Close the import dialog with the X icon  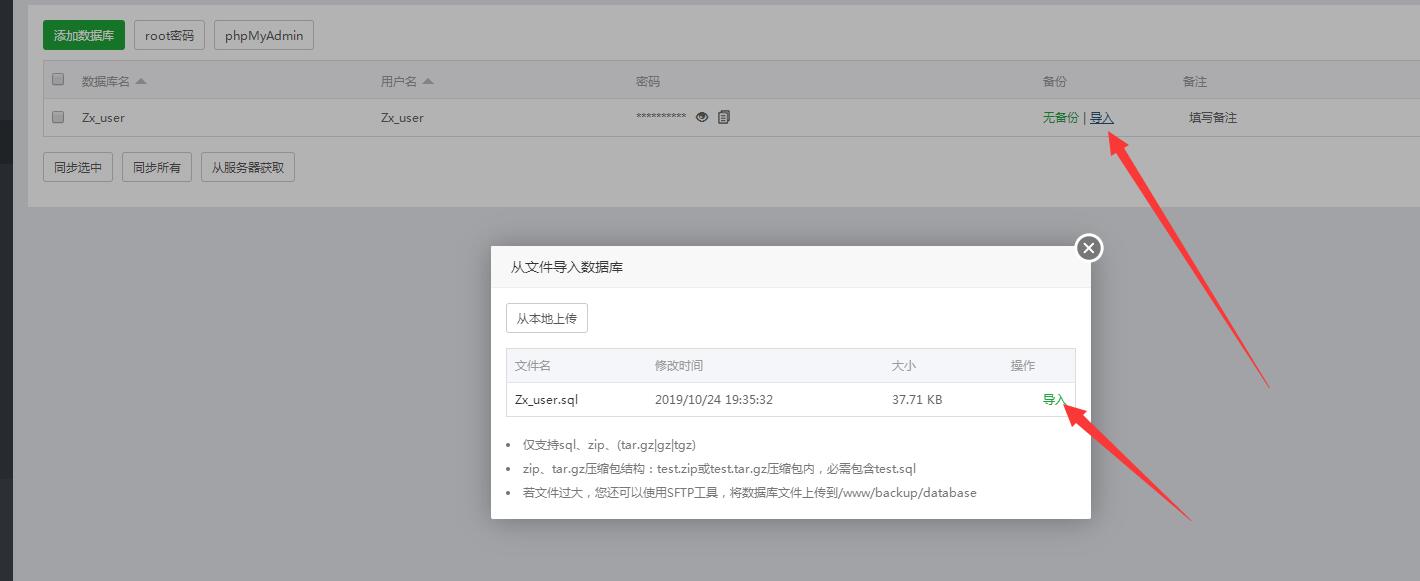tap(1089, 247)
